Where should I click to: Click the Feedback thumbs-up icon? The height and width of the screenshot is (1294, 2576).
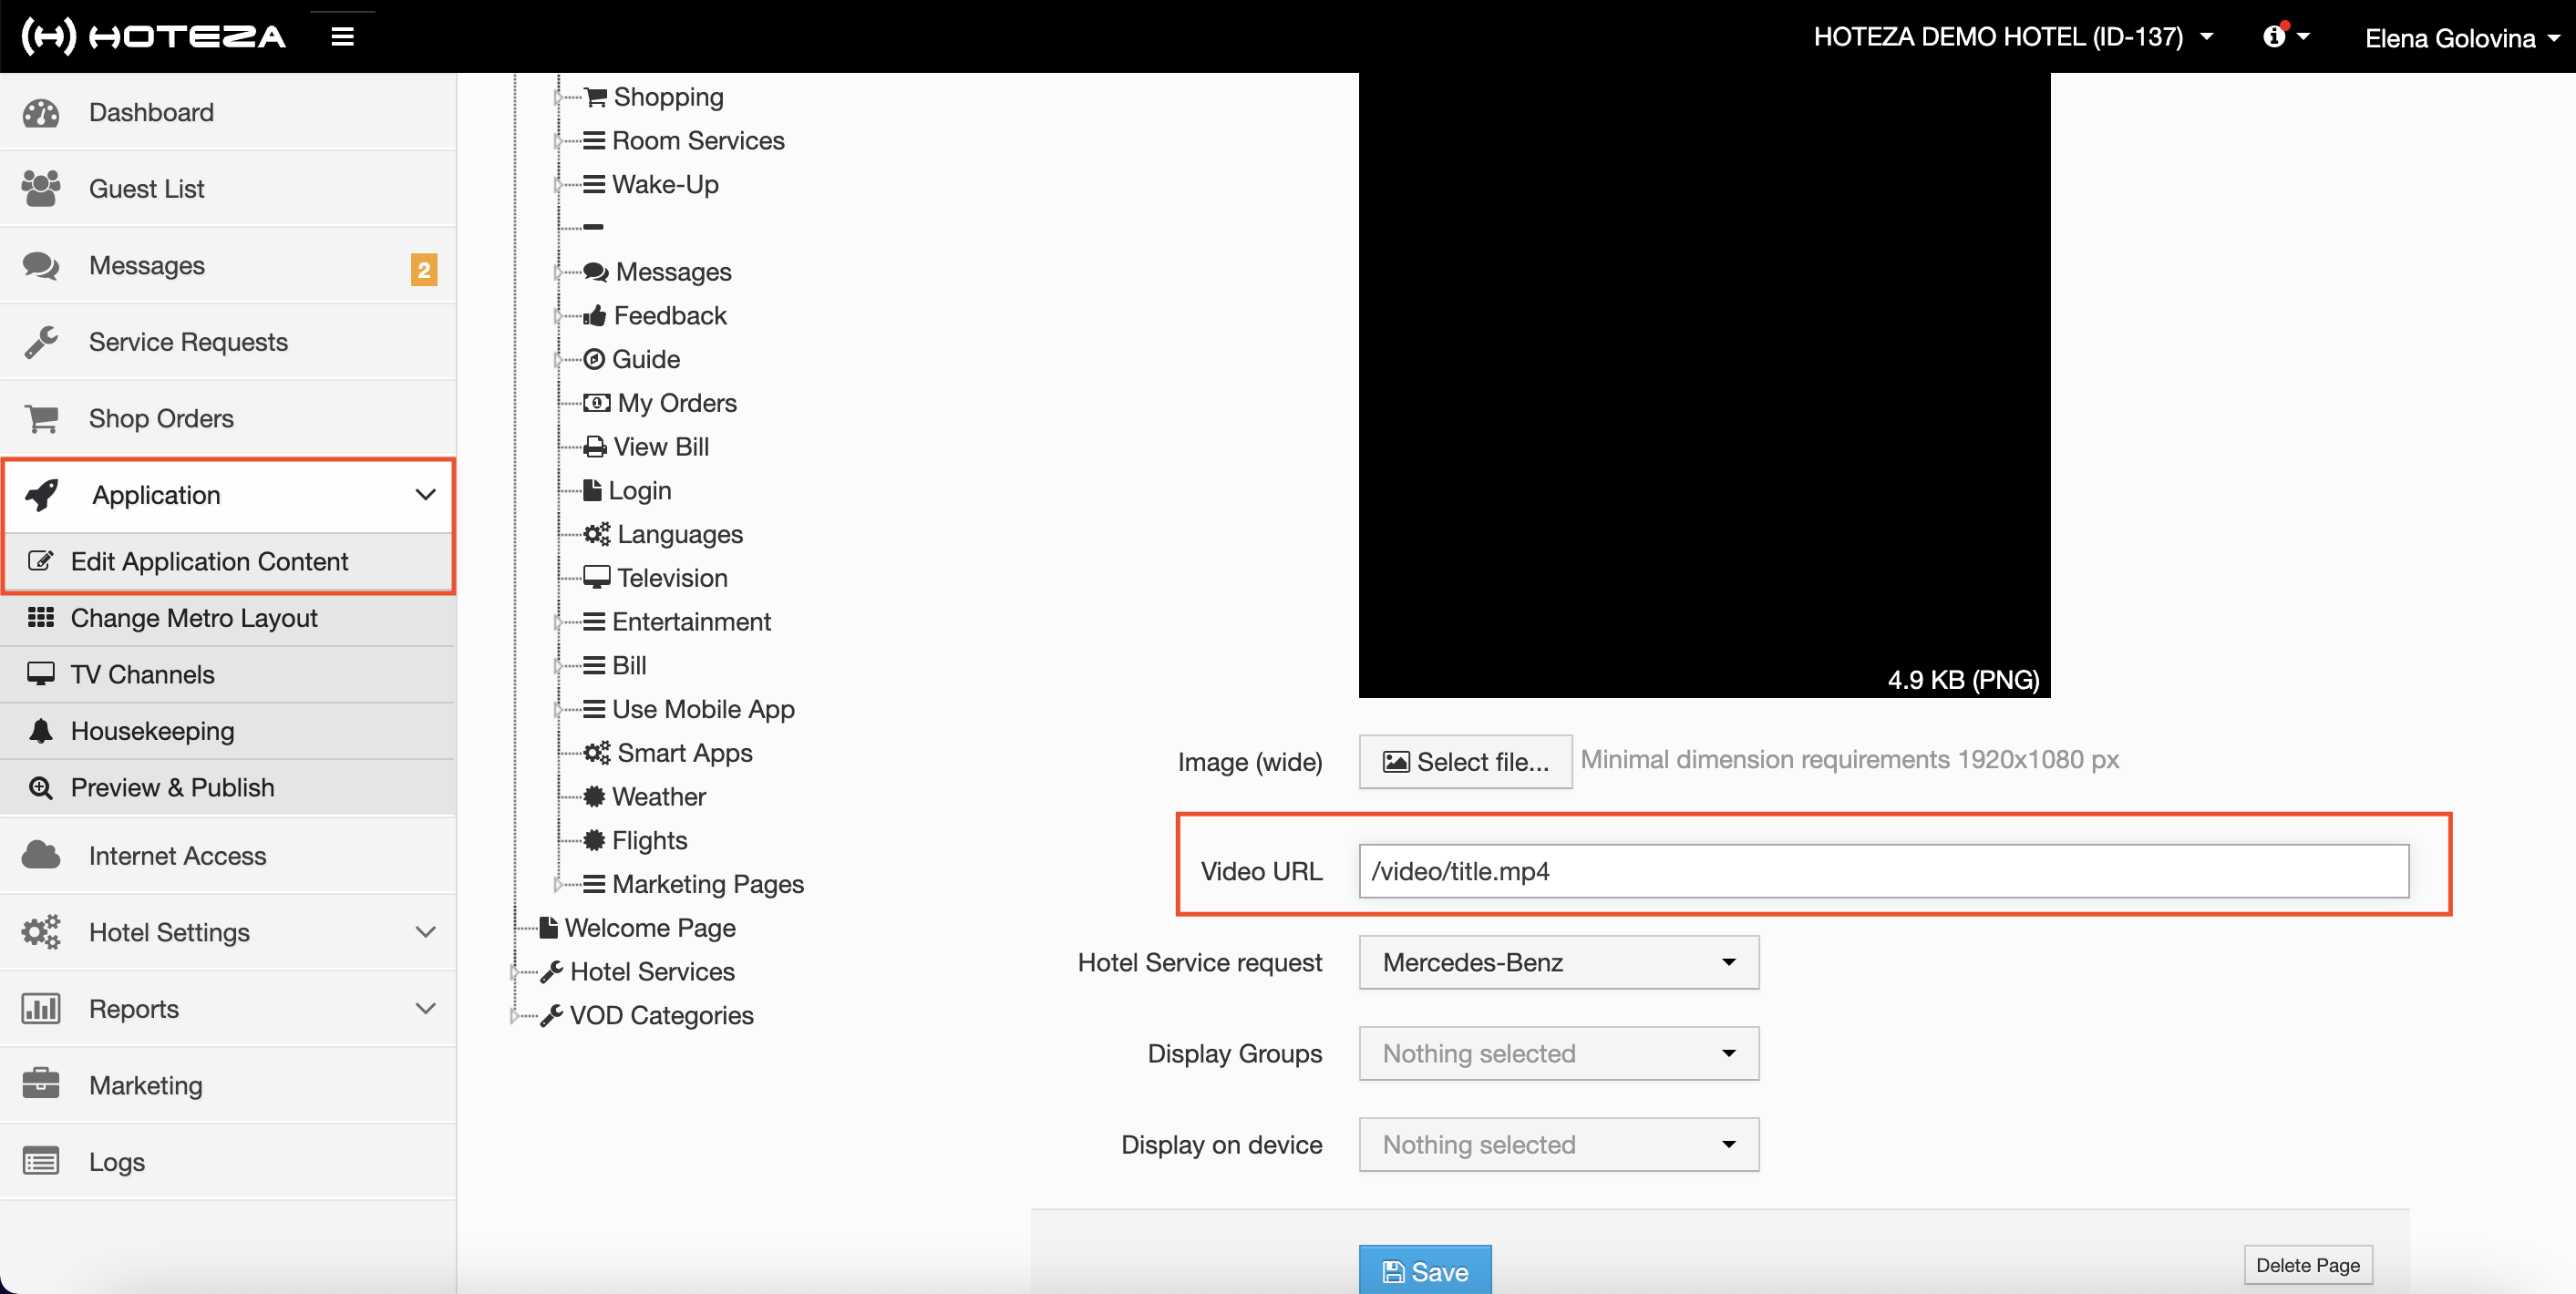[595, 316]
